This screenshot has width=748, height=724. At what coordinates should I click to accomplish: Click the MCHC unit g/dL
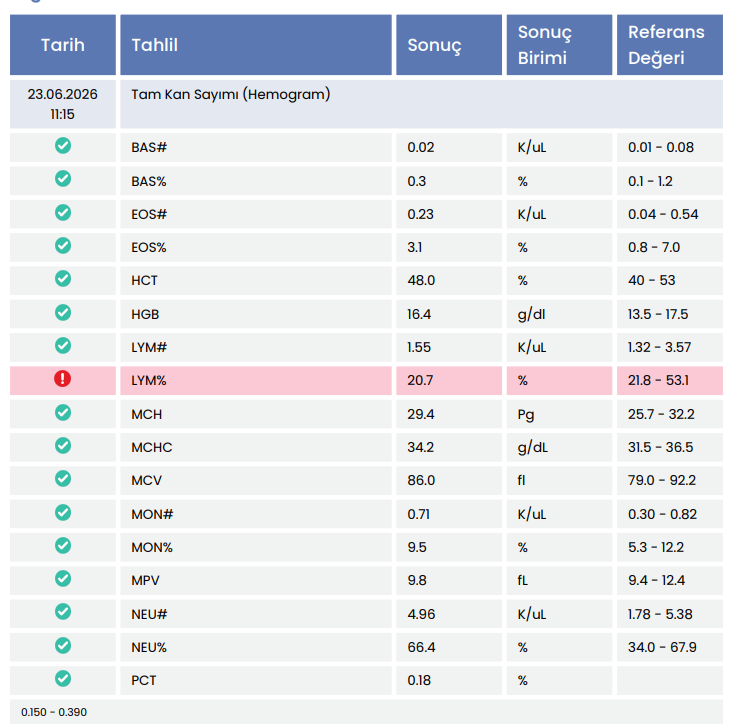coord(532,447)
